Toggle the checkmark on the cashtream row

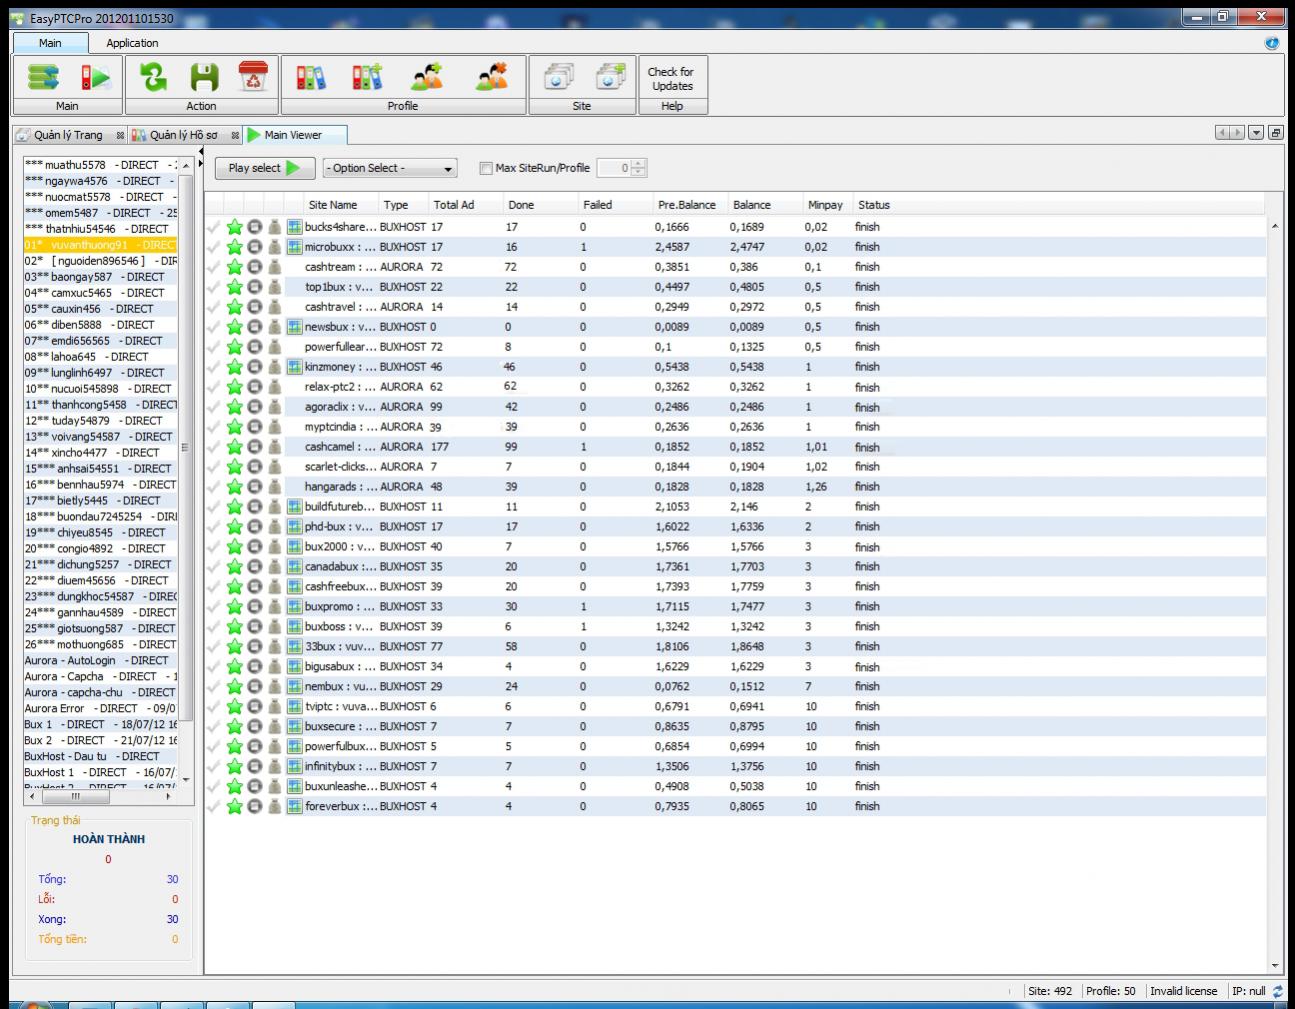pos(213,267)
